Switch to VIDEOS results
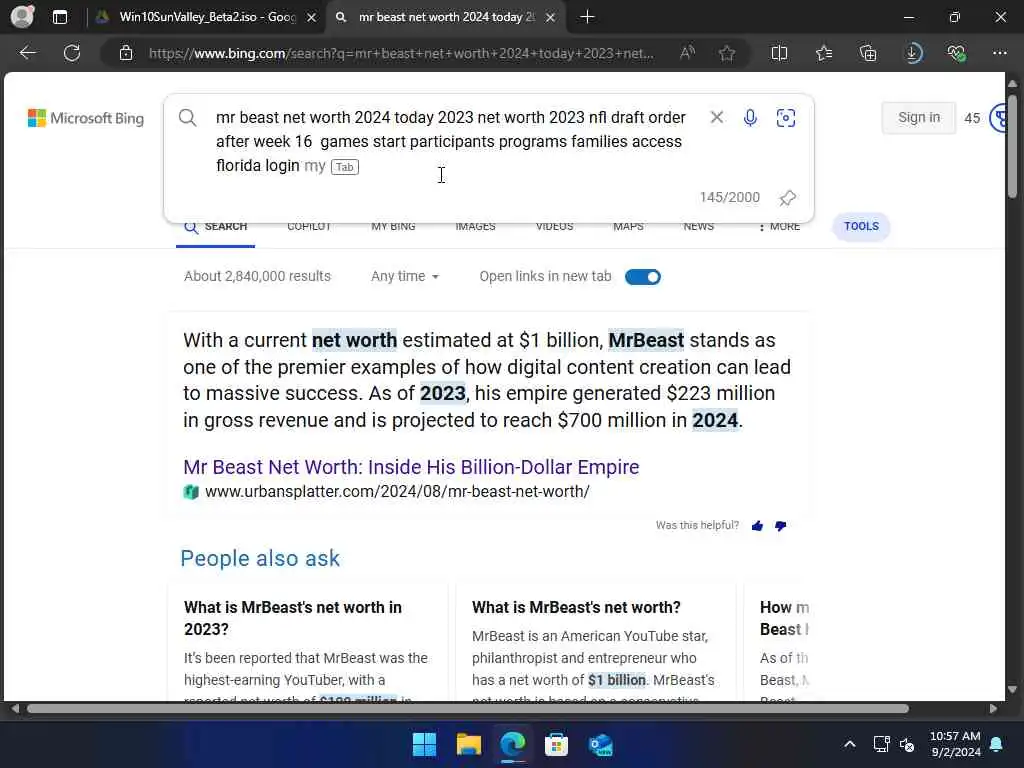The height and width of the screenshot is (768, 1024). (x=554, y=227)
